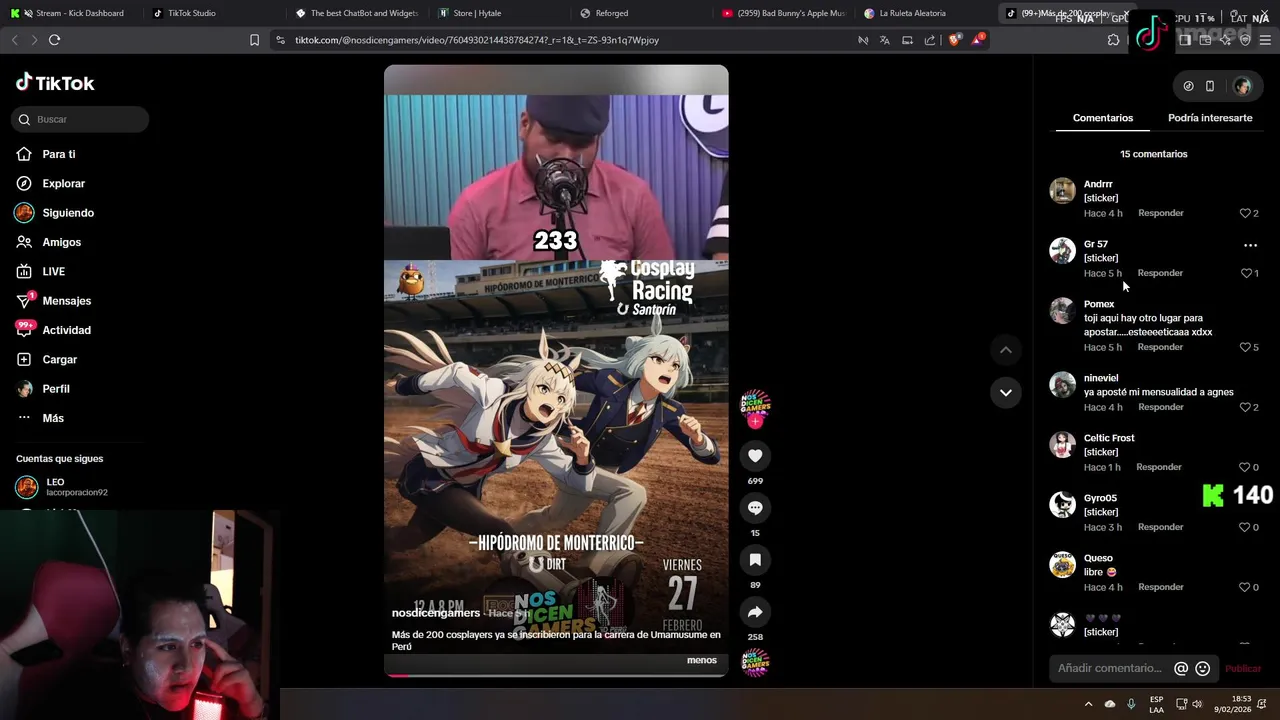This screenshot has width=1280, height=720.
Task: Open the spinning sound disc thumbnail
Action: coord(755,662)
